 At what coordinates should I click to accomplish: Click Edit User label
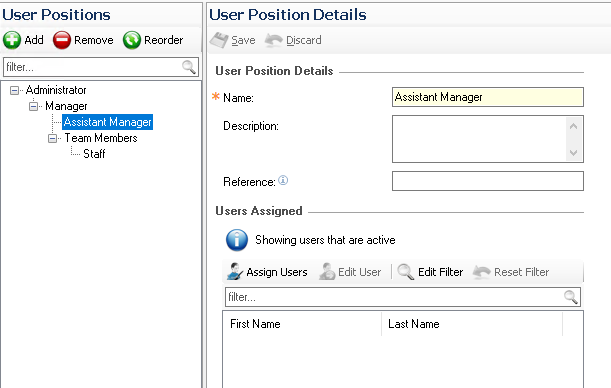[x=360, y=272]
